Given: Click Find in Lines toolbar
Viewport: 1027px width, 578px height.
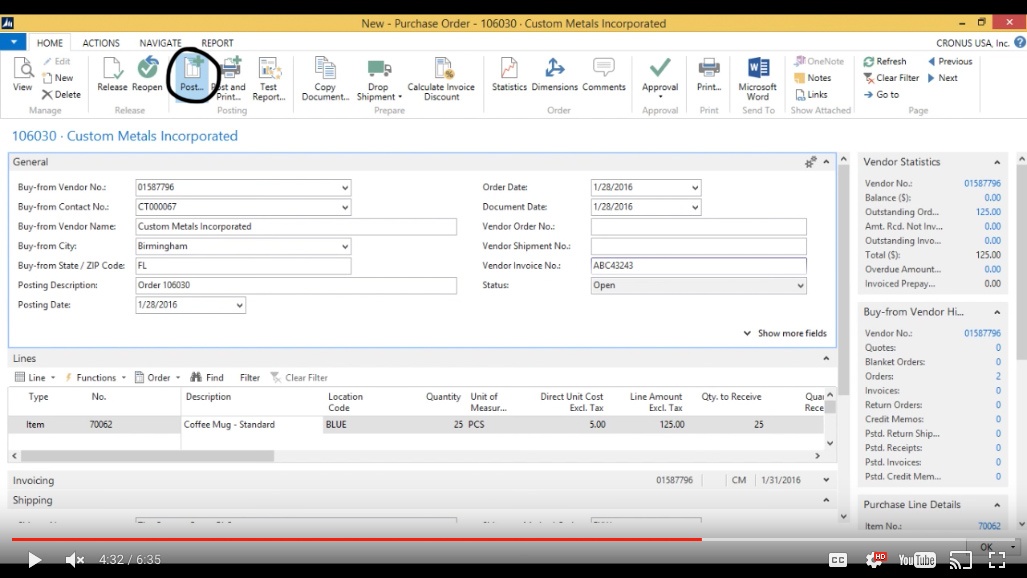Looking at the screenshot, I should click(x=207, y=377).
